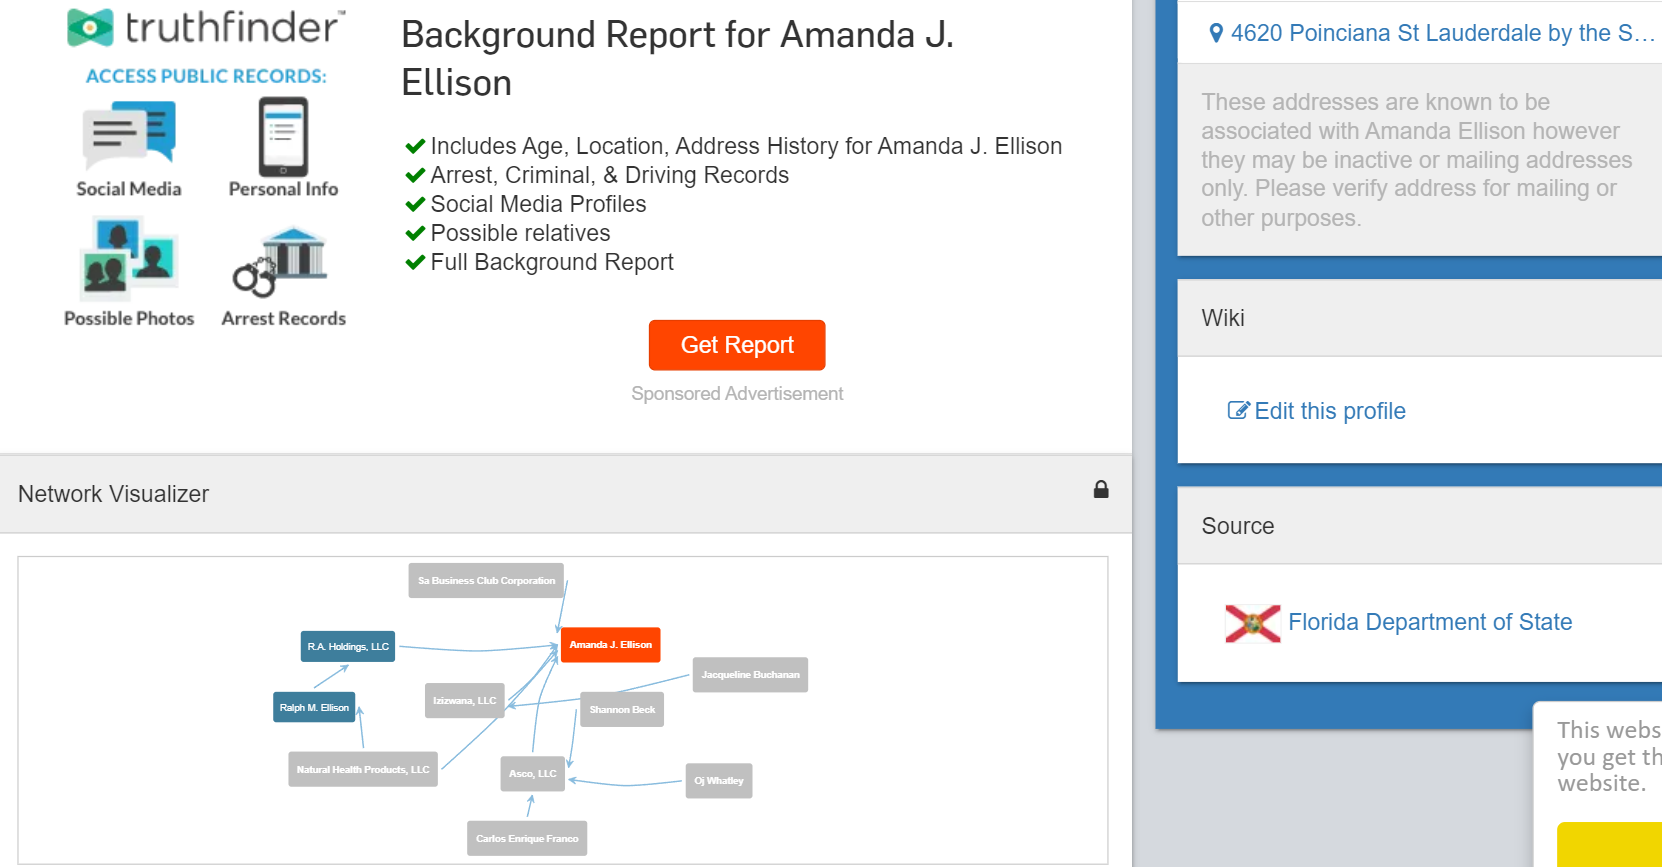
Task: Click the truthfinder logo
Action: click(206, 27)
